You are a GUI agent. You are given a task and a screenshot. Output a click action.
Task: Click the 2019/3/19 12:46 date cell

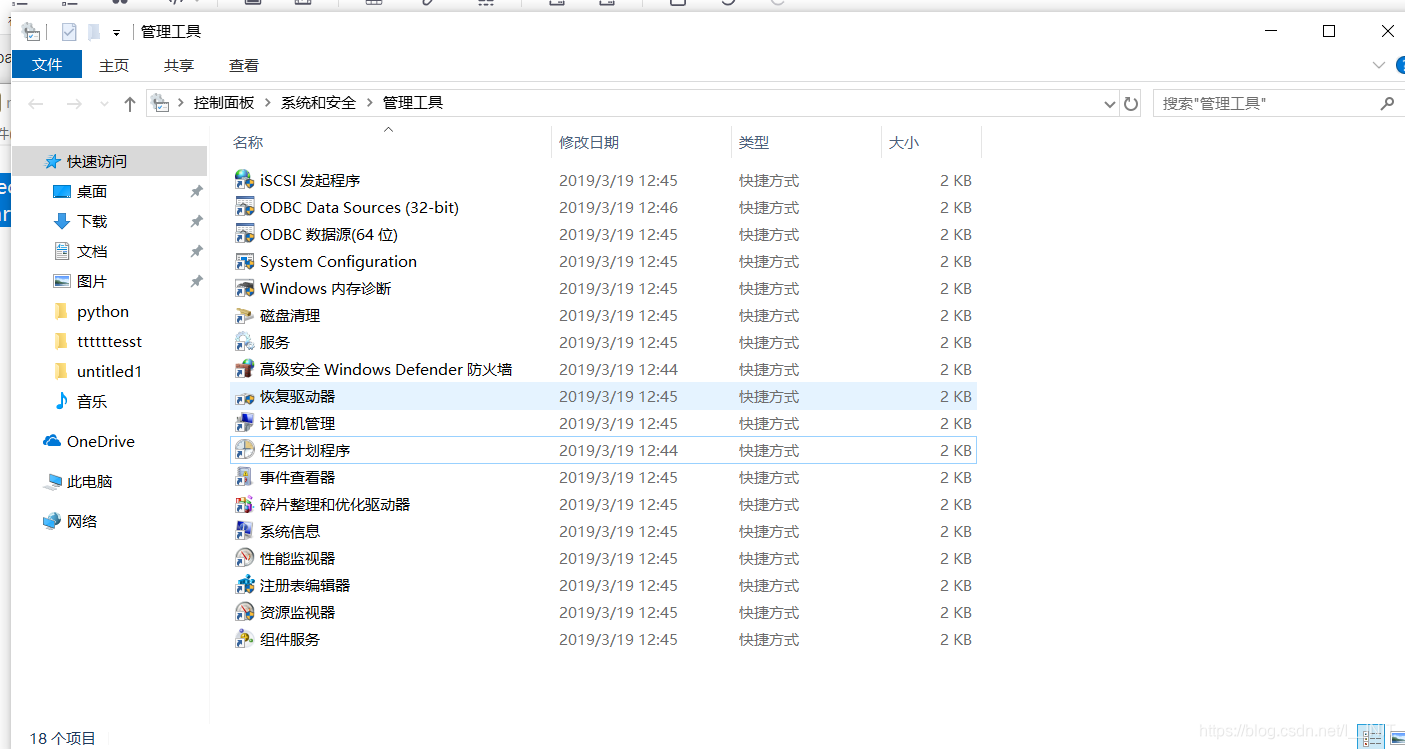618,207
